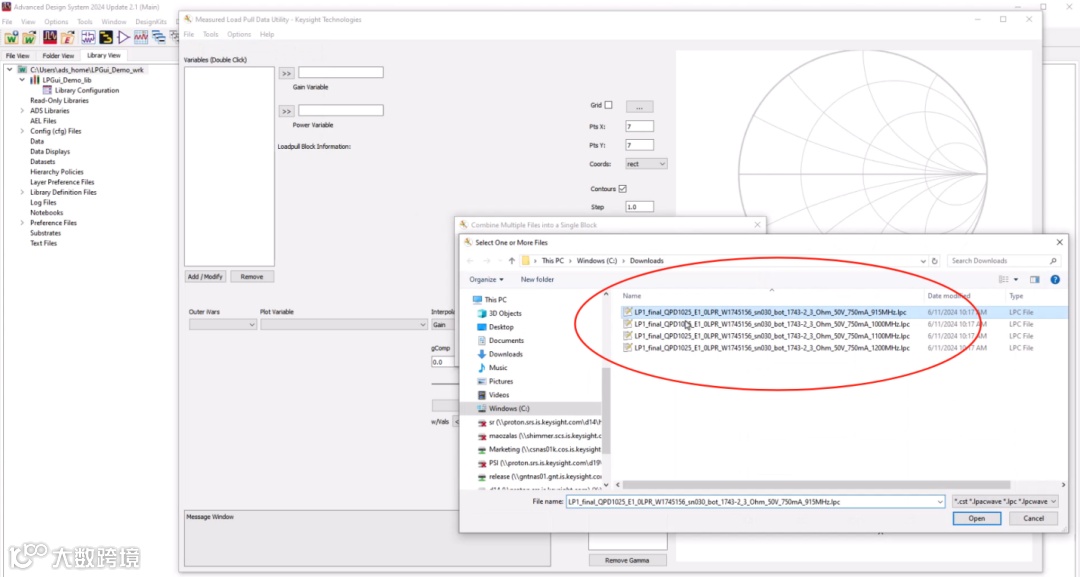Open the ADS main window File menu
The width and height of the screenshot is (1080, 577).
pos(7,22)
